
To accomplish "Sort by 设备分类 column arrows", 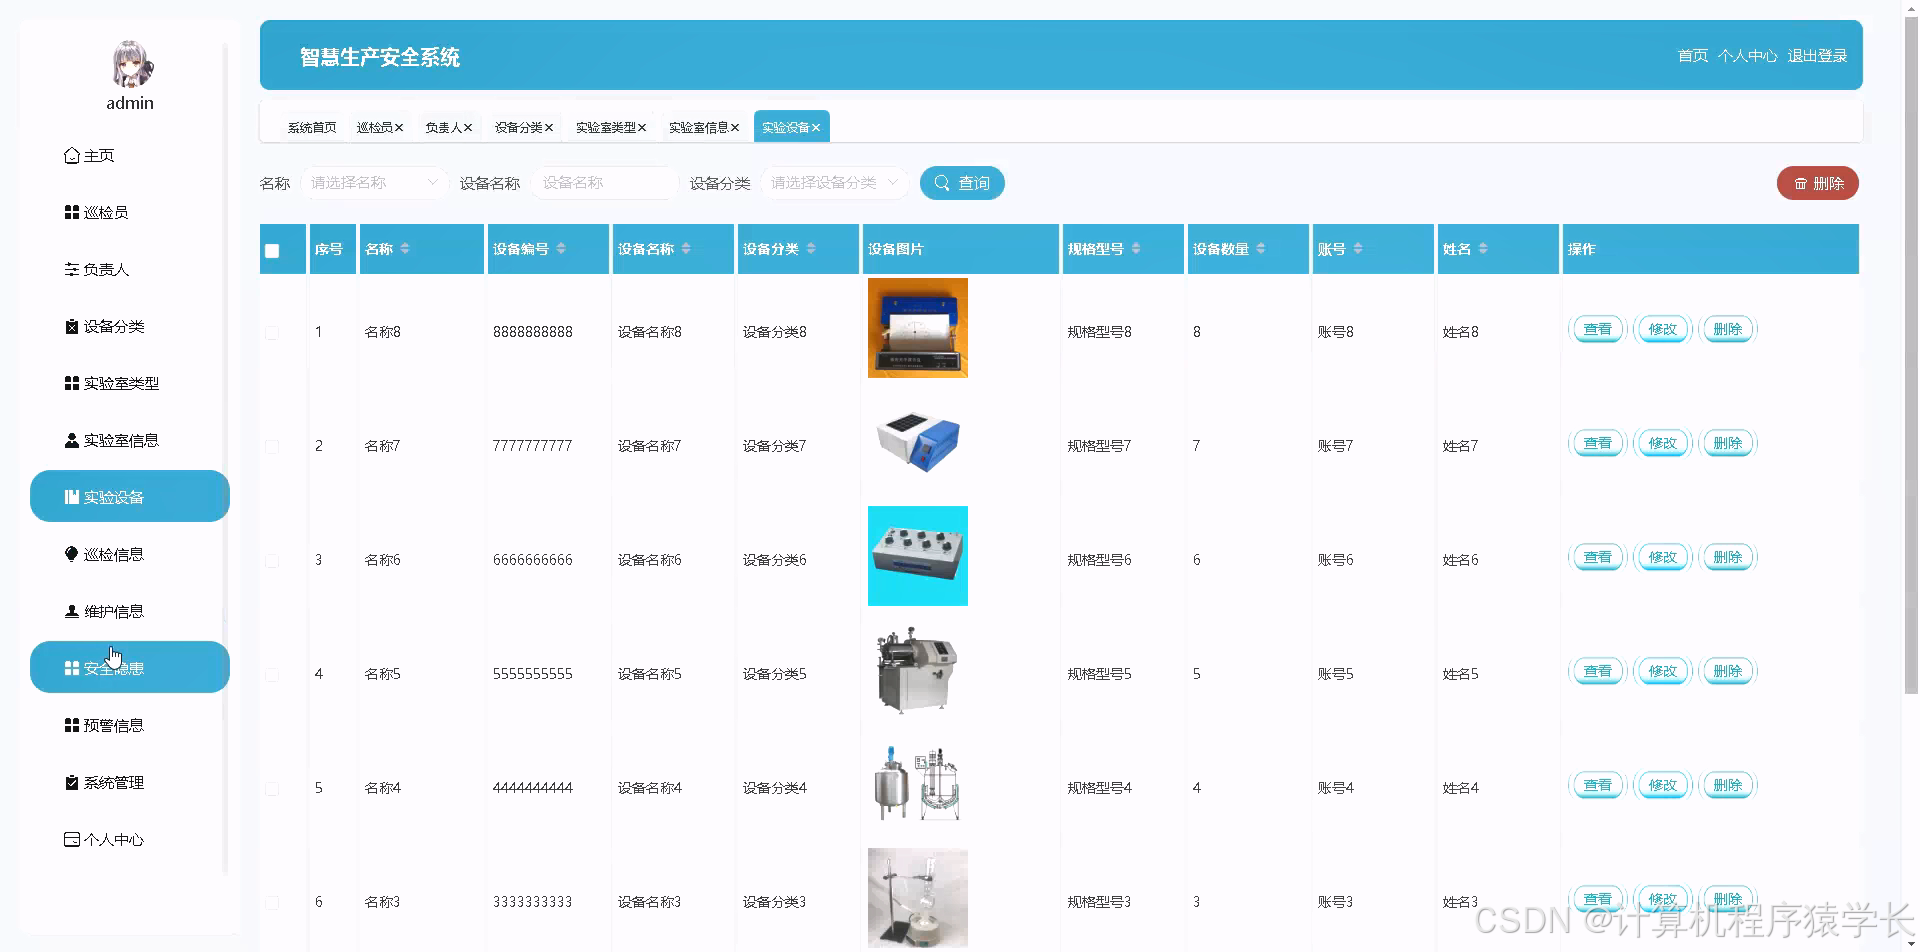I will click(x=811, y=249).
